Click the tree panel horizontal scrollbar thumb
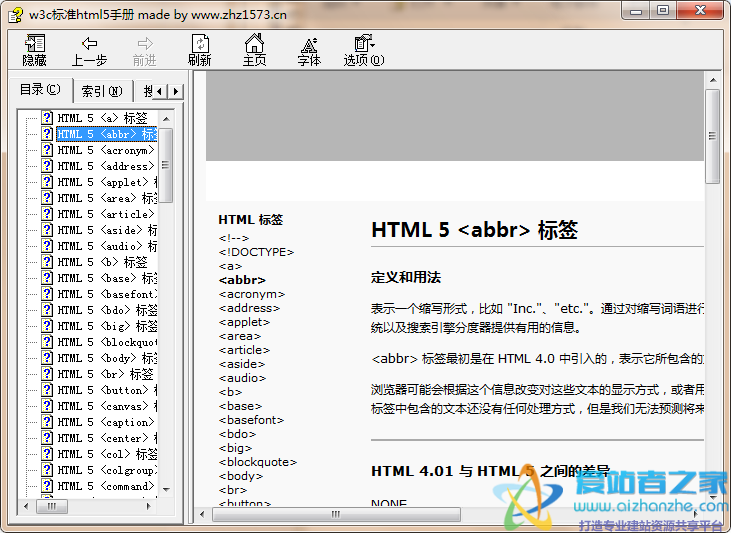This screenshot has width=731, height=533. [x=51, y=506]
